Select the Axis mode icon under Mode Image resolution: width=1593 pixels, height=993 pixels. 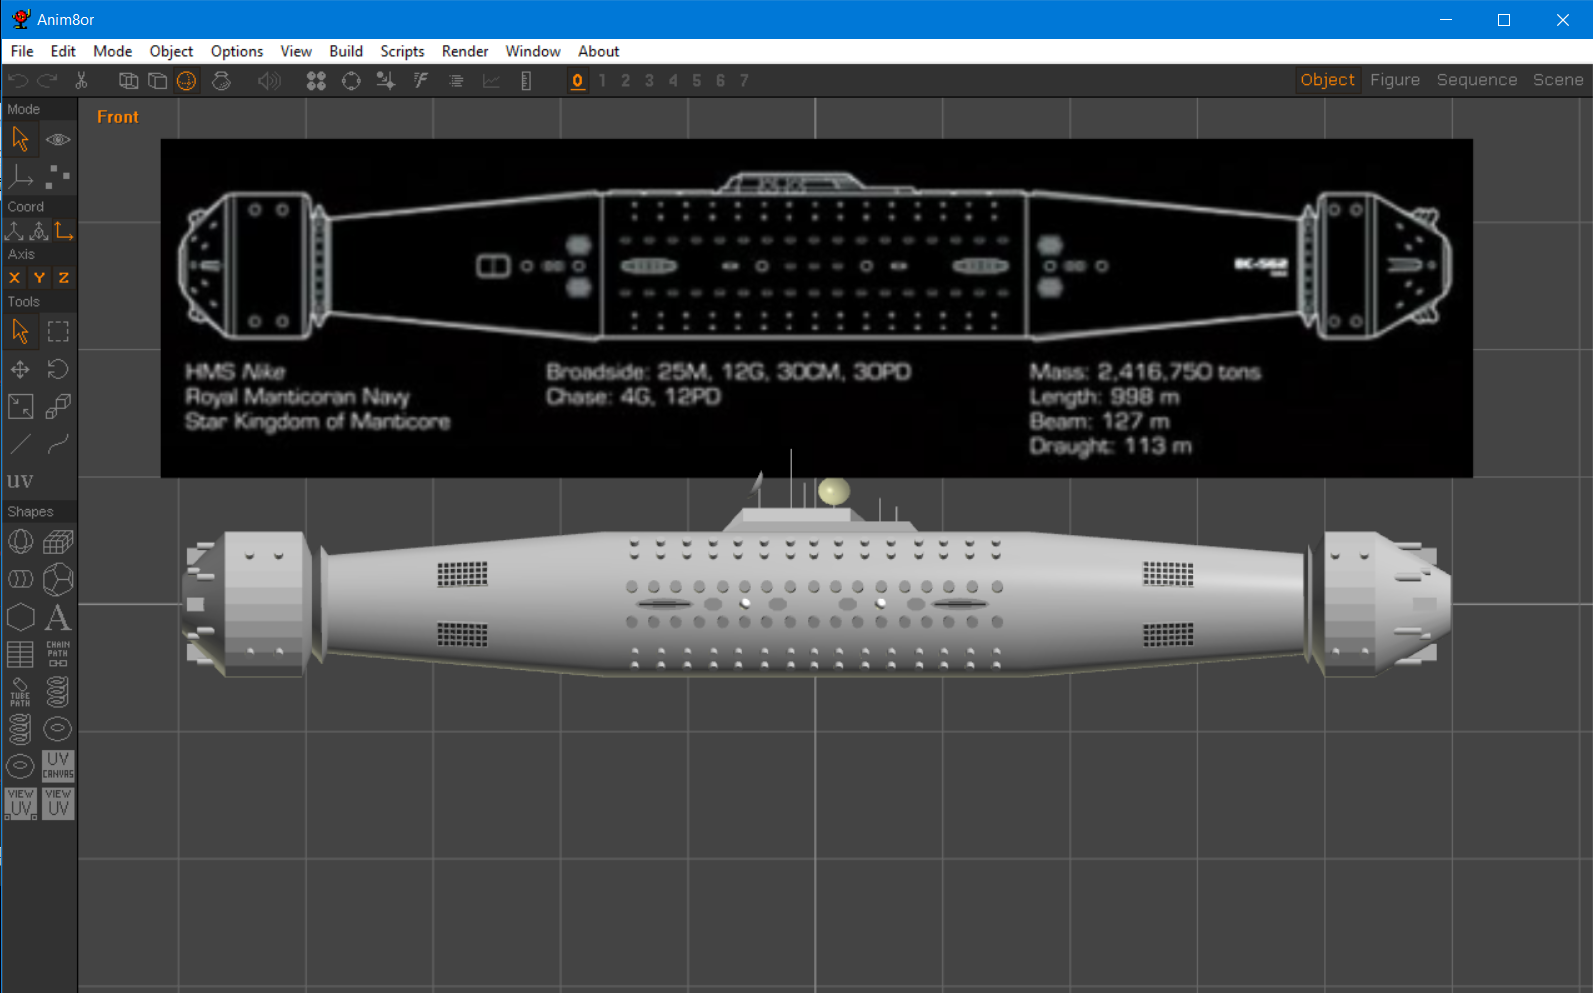click(x=20, y=178)
